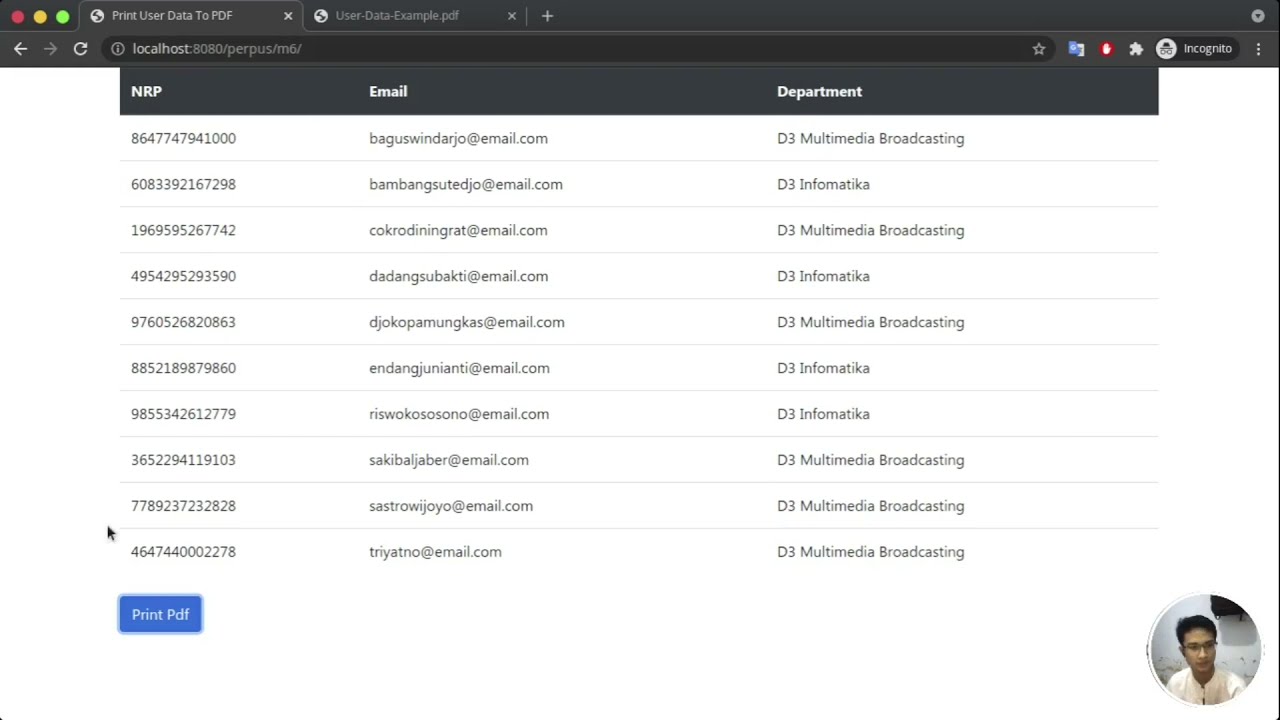Select email dadangsubakti@email.com
This screenshot has width=1280, height=720.
point(458,276)
